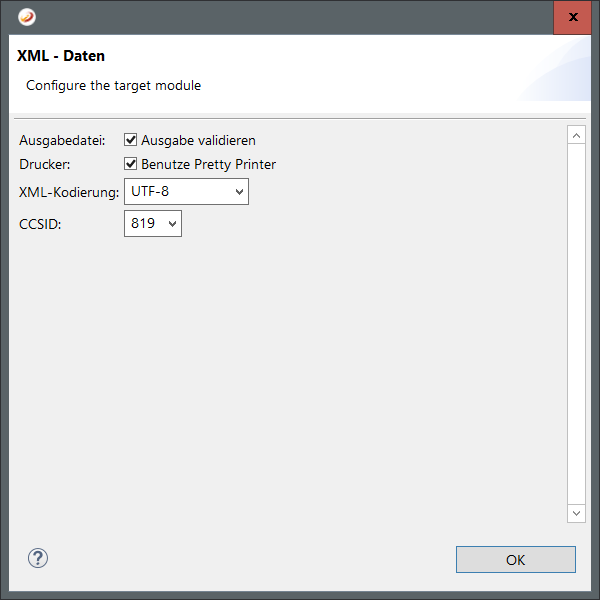Uncheck the "Ausgabe validieren" checkbox

(x=130, y=140)
